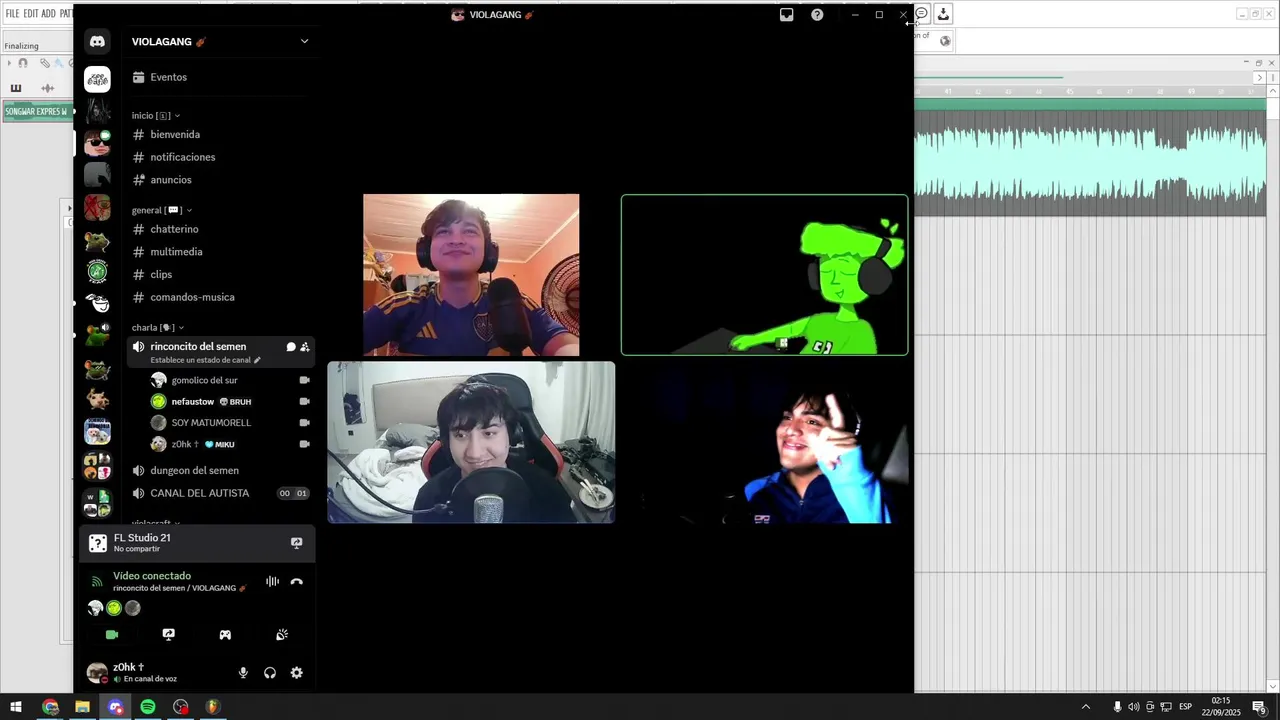Click the system tray microphone icon

click(x=1118, y=707)
